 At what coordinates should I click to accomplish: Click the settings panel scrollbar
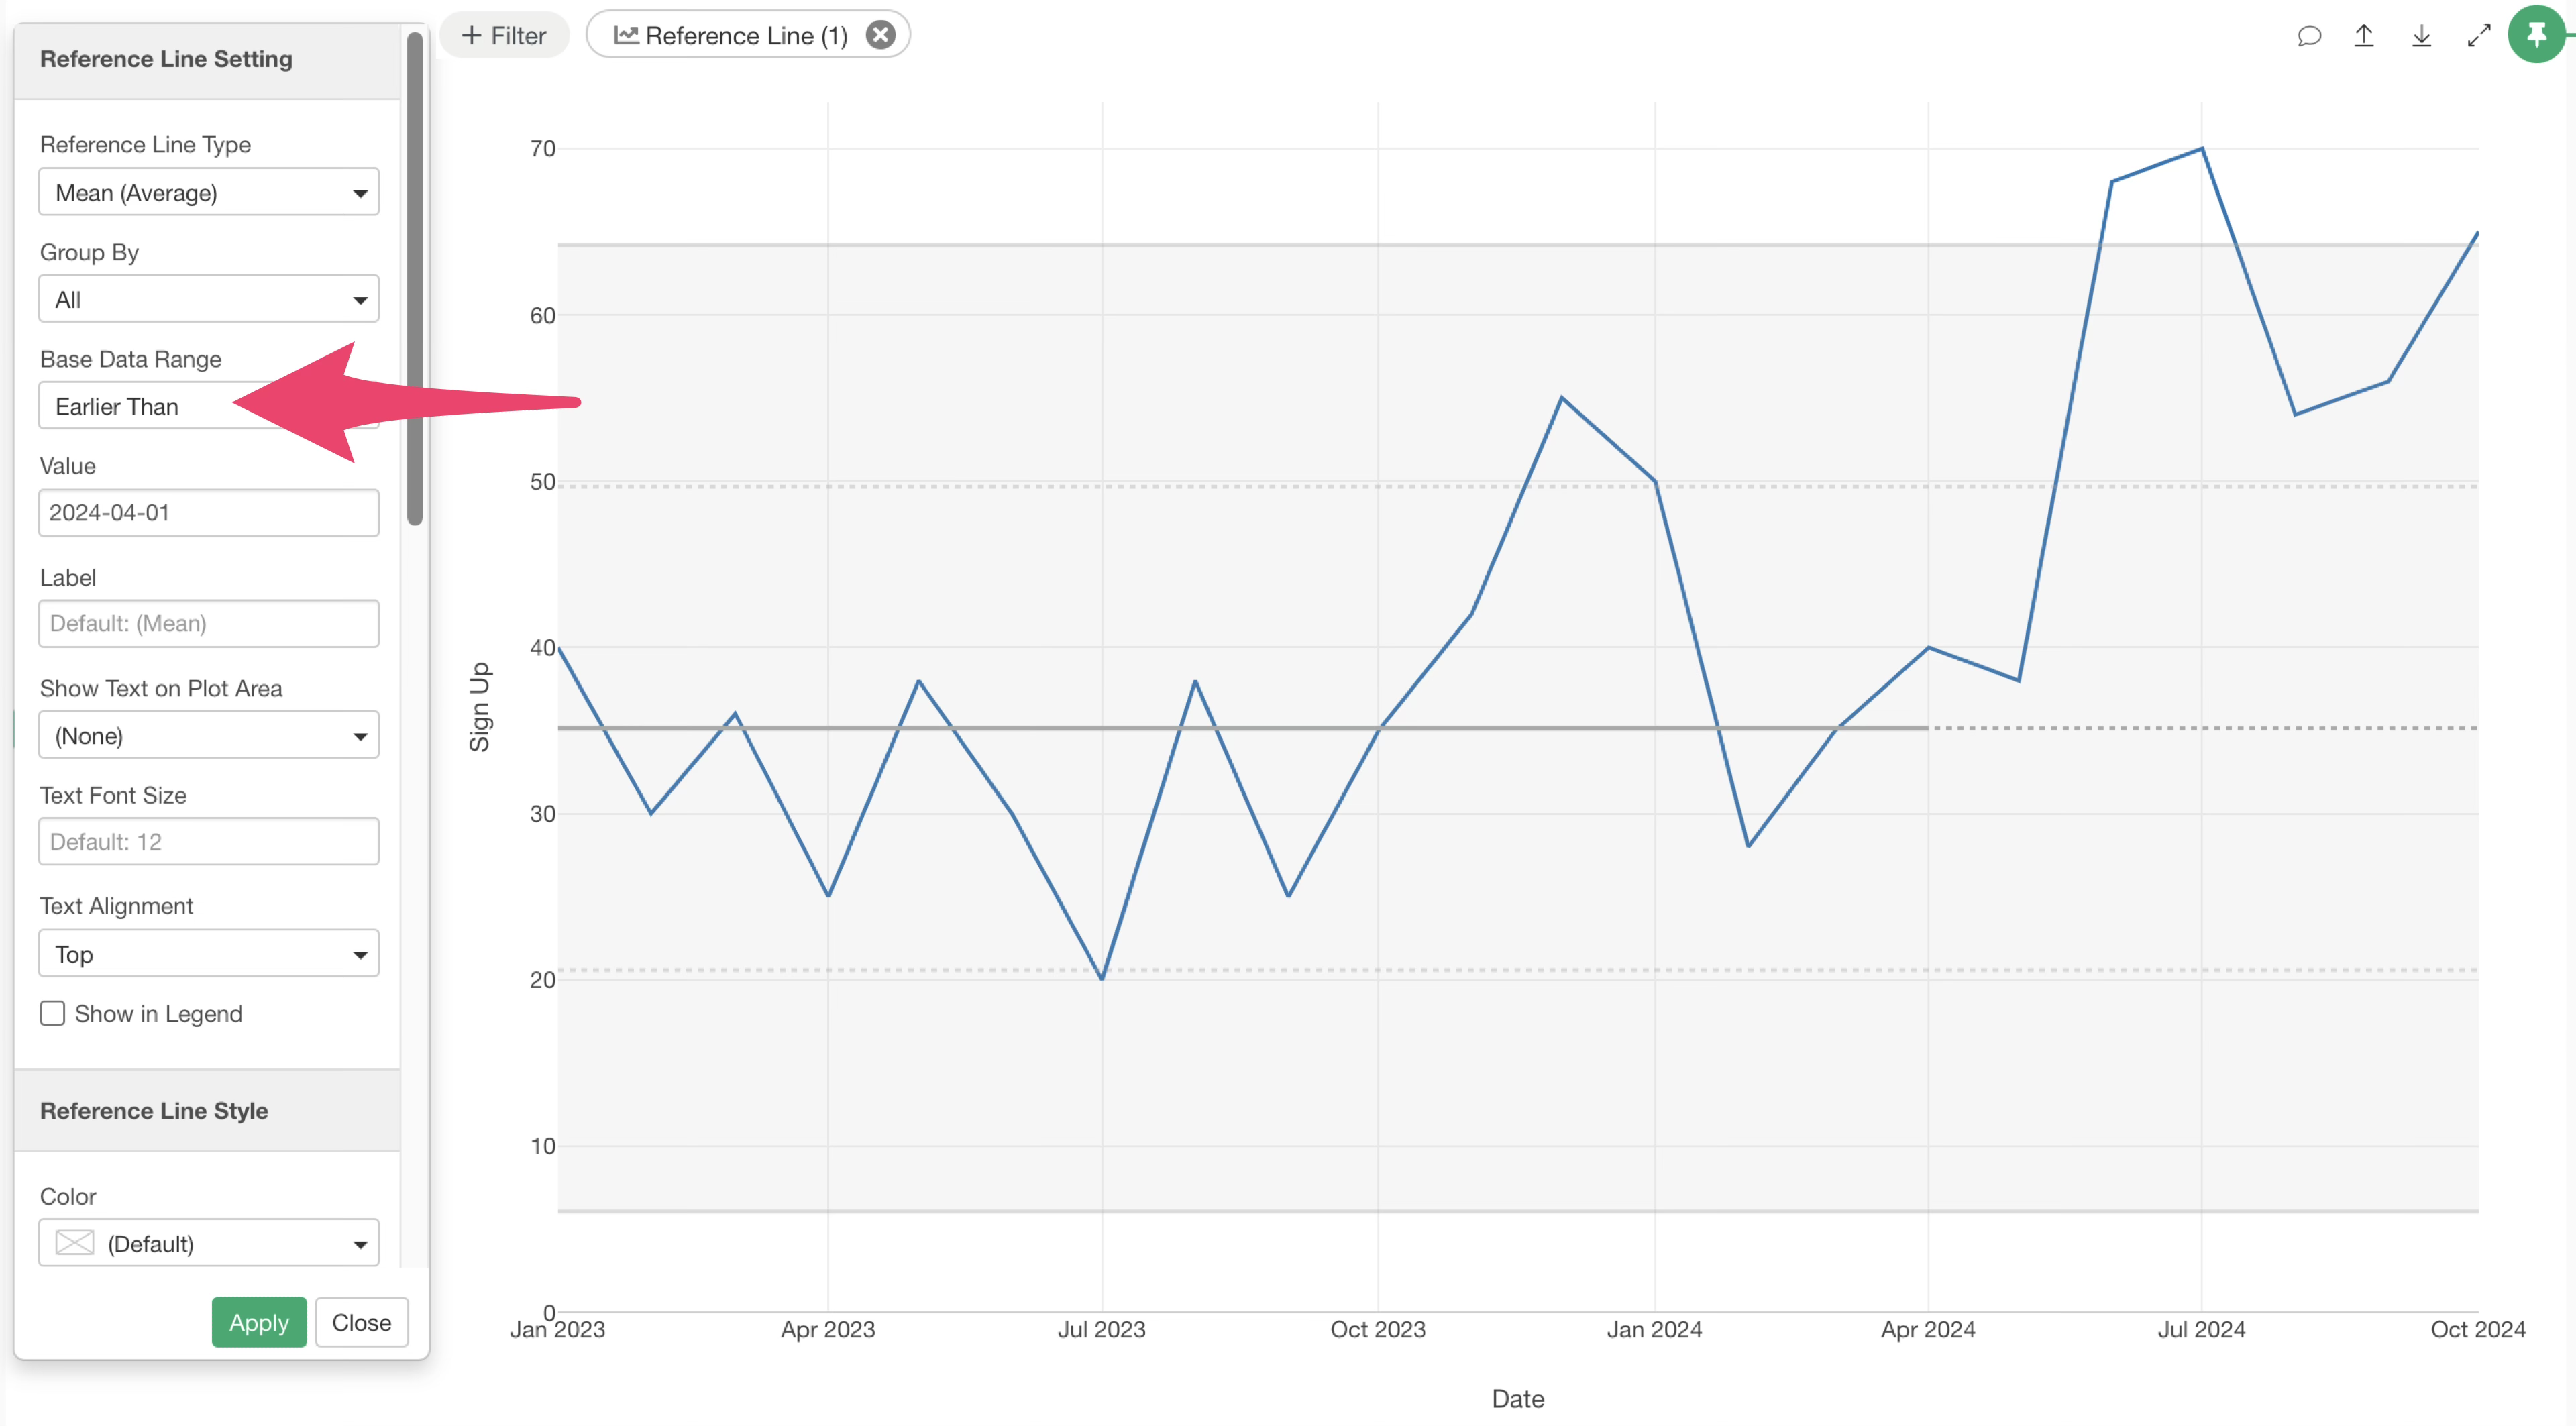click(415, 279)
